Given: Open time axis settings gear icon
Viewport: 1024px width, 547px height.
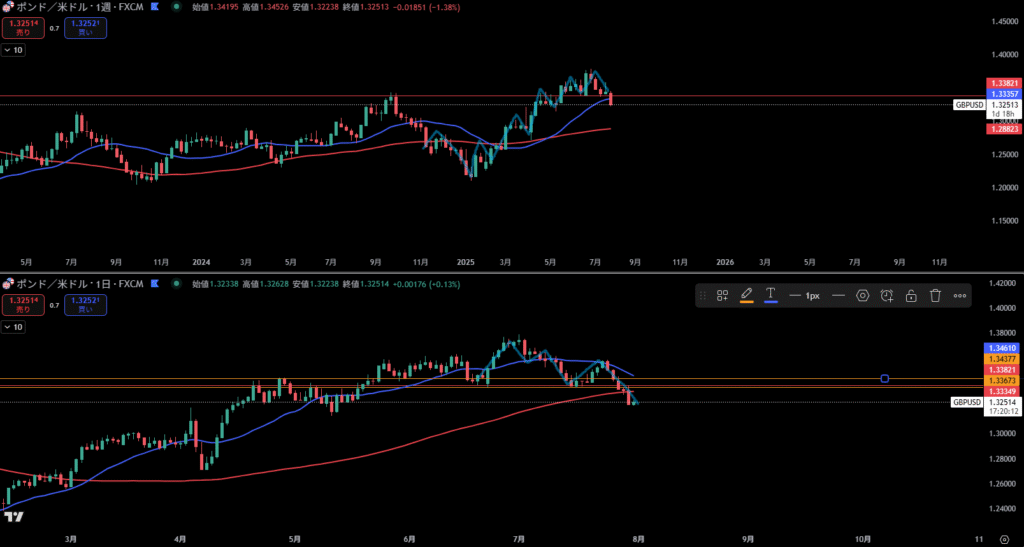Looking at the screenshot, I should tap(1005, 539).
